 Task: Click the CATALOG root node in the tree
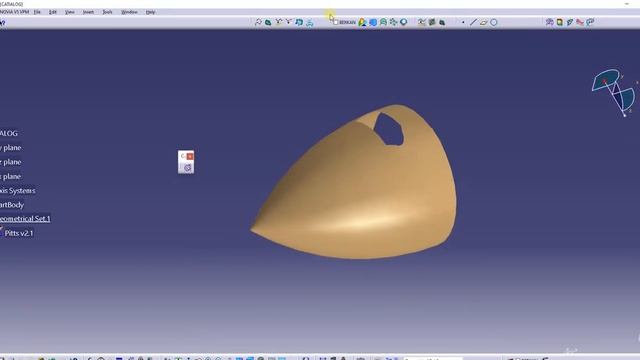9,133
